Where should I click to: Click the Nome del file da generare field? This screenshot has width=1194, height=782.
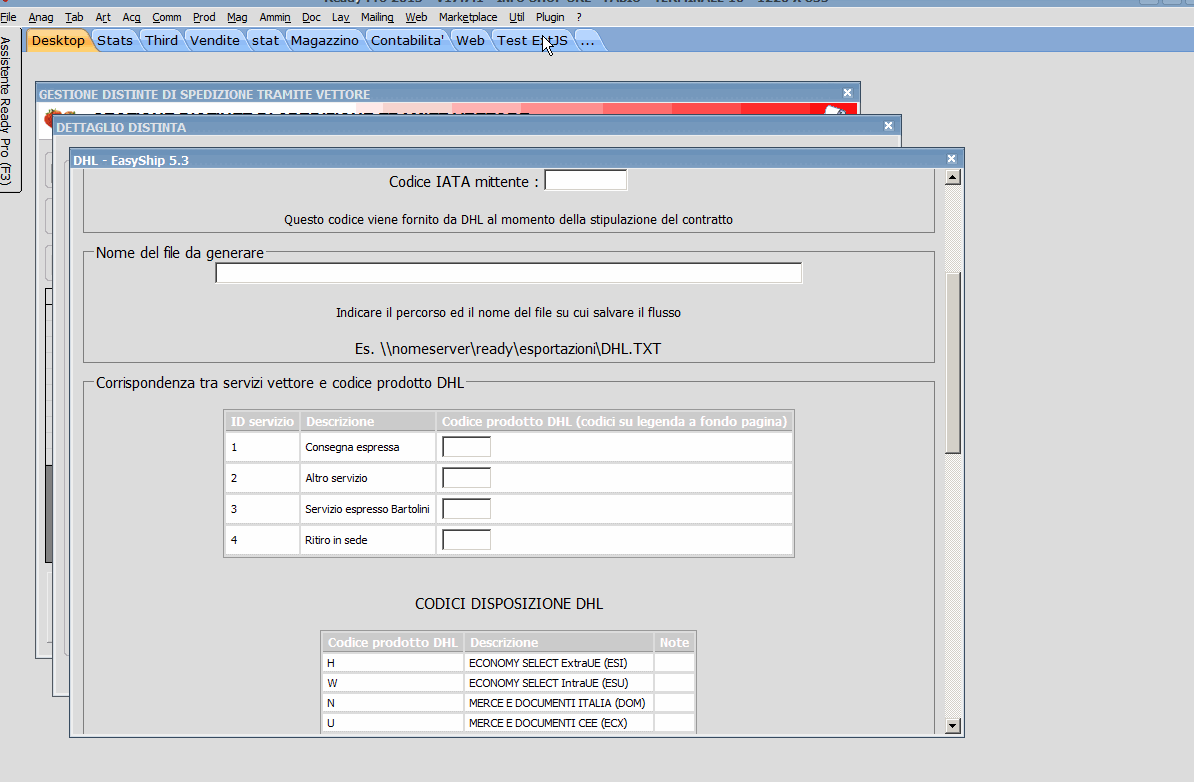(x=509, y=273)
